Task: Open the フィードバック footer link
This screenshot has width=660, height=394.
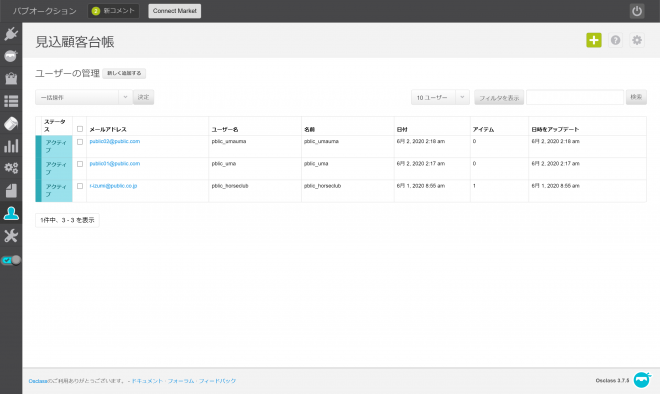Action: [x=217, y=381]
